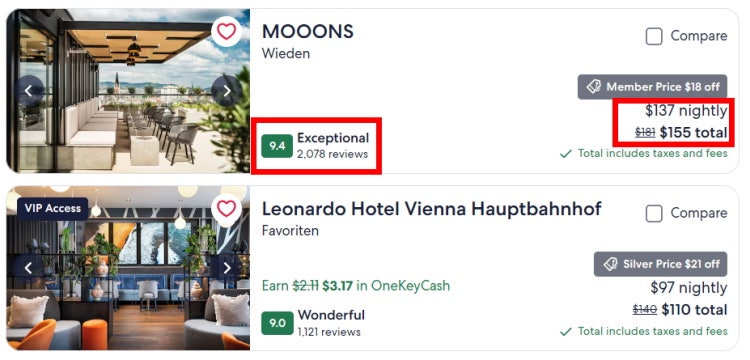This screenshot has width=750, height=360.
Task: Click the VIP Access badge
Action: (53, 208)
